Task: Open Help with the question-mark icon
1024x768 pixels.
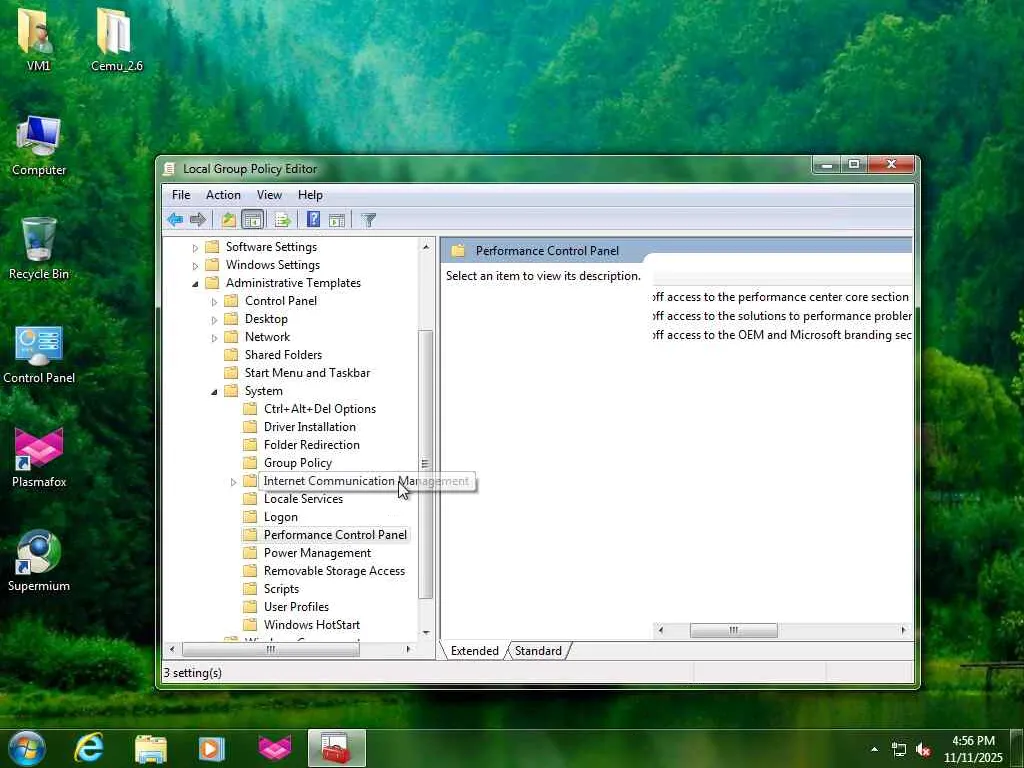Action: [x=313, y=219]
